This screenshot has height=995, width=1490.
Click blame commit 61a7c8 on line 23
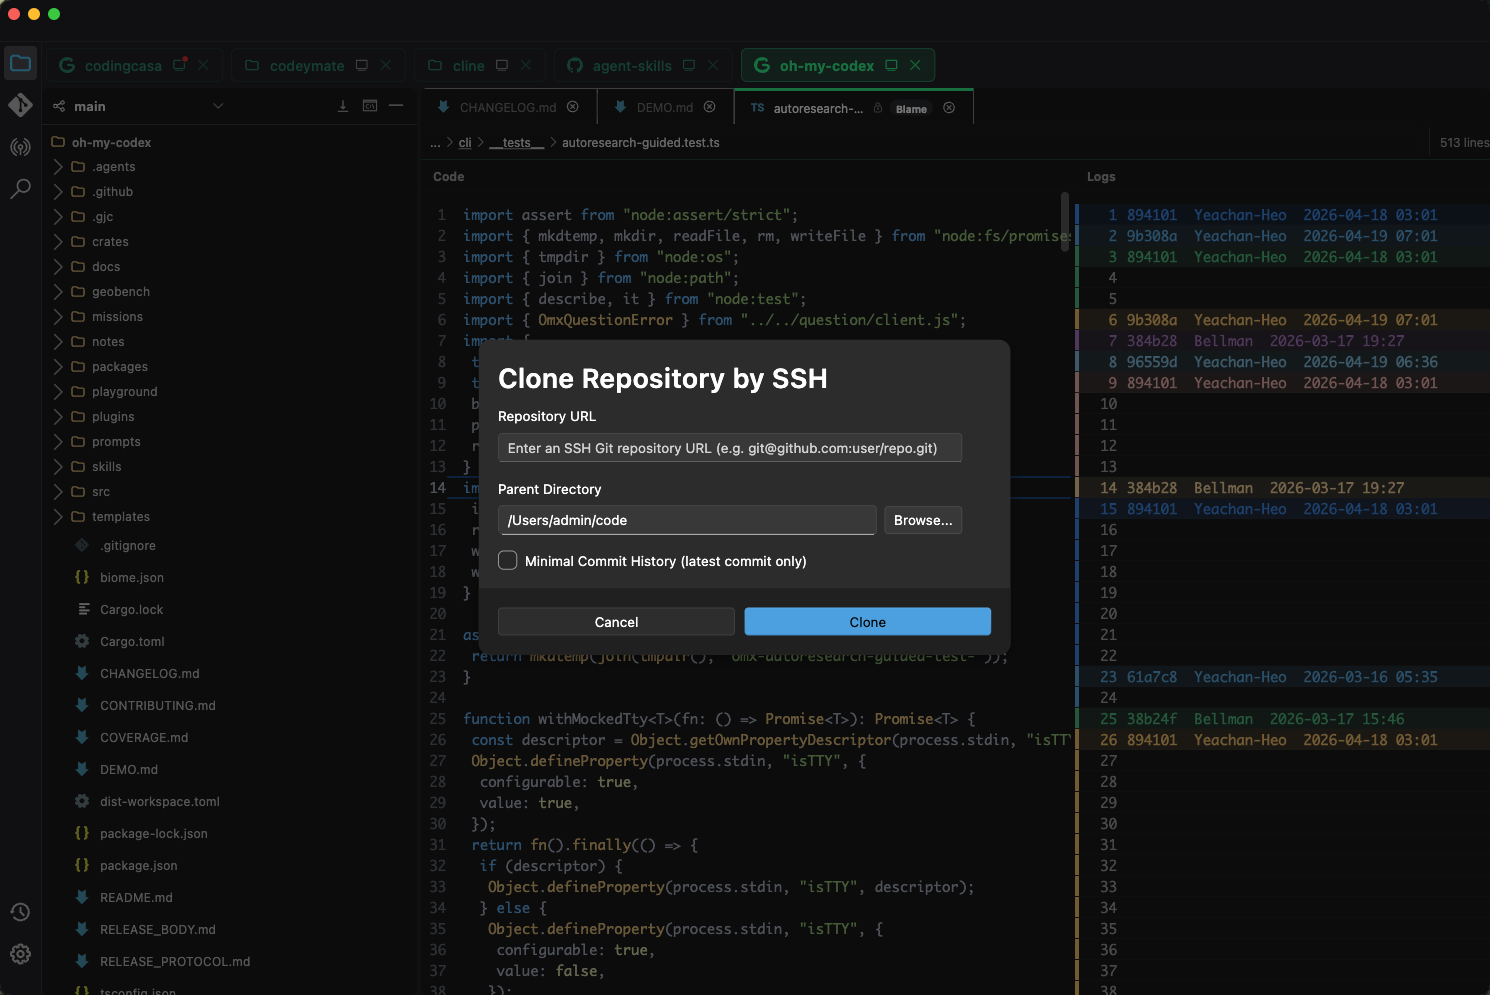1151,677
